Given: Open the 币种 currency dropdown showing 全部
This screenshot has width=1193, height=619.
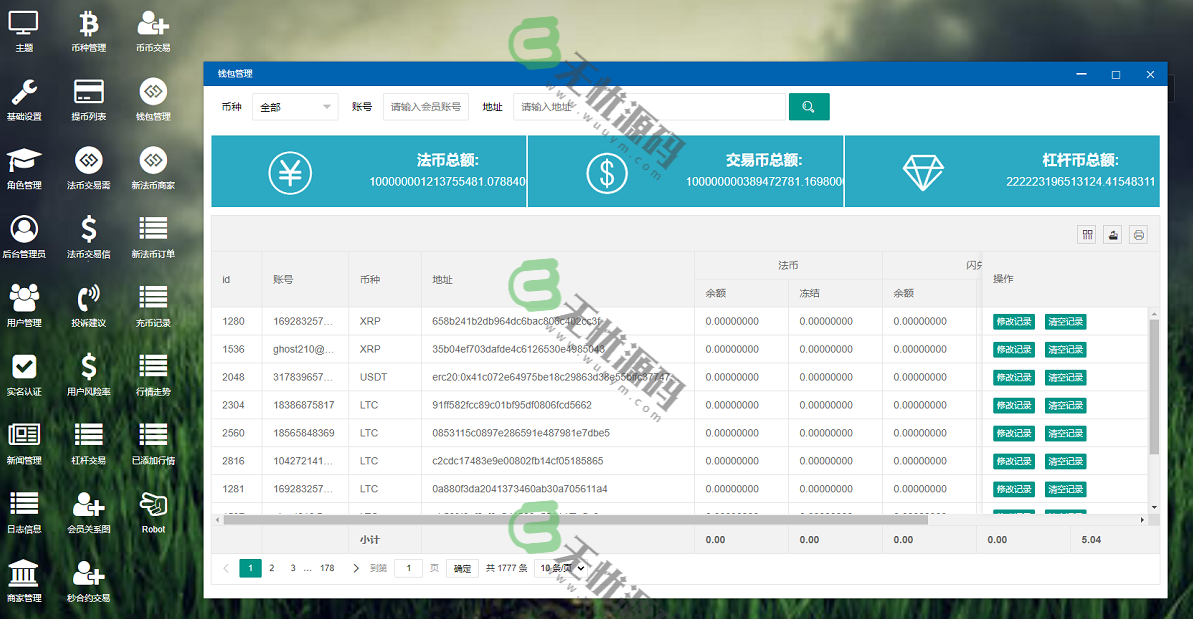Looking at the screenshot, I should click(294, 106).
